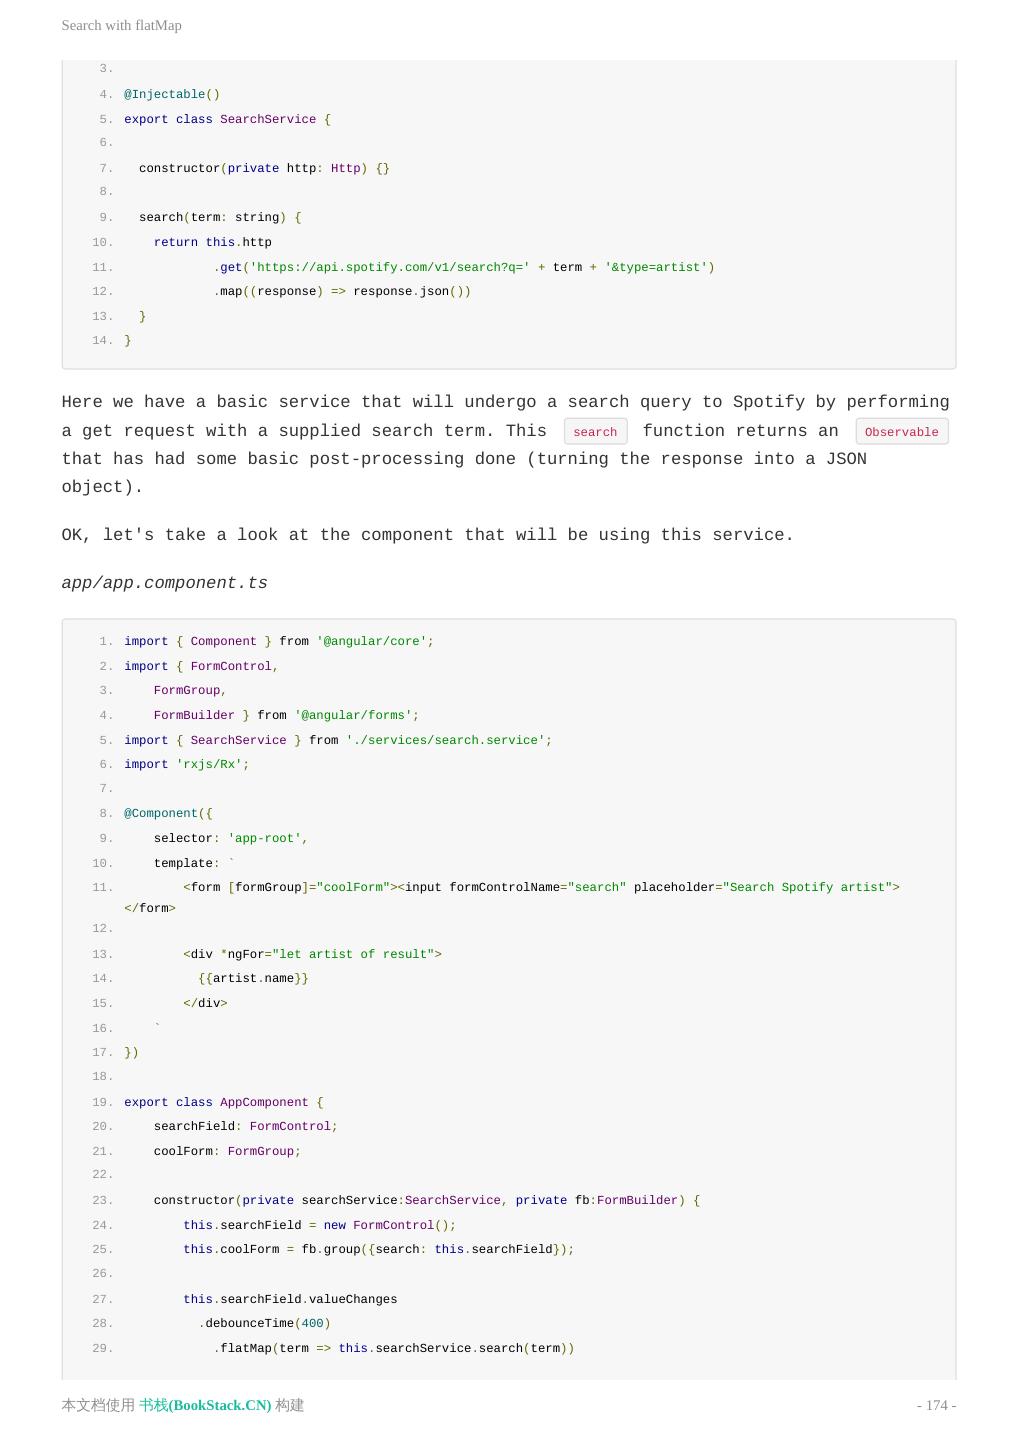Click the page number '- 174 -'
1019x1440 pixels.
point(936,1405)
